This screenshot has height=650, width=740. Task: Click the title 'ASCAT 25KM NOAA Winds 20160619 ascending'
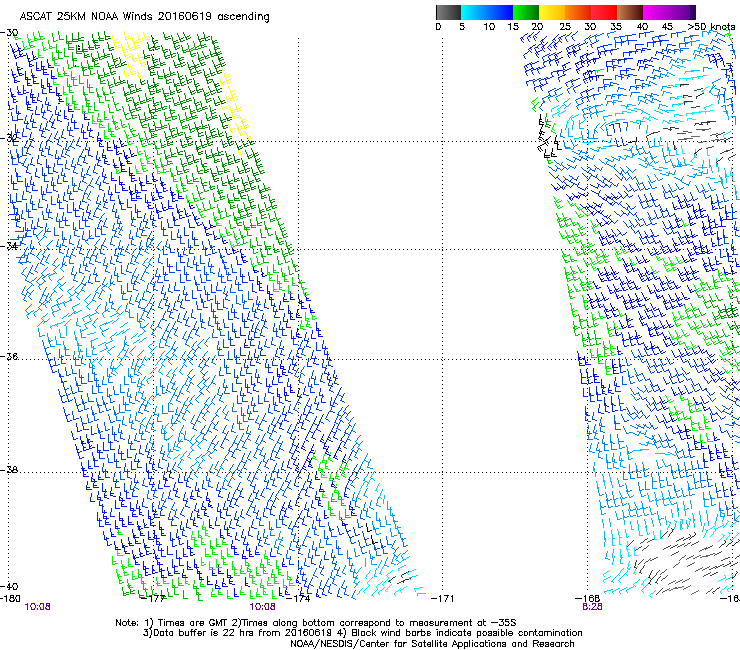[144, 17]
